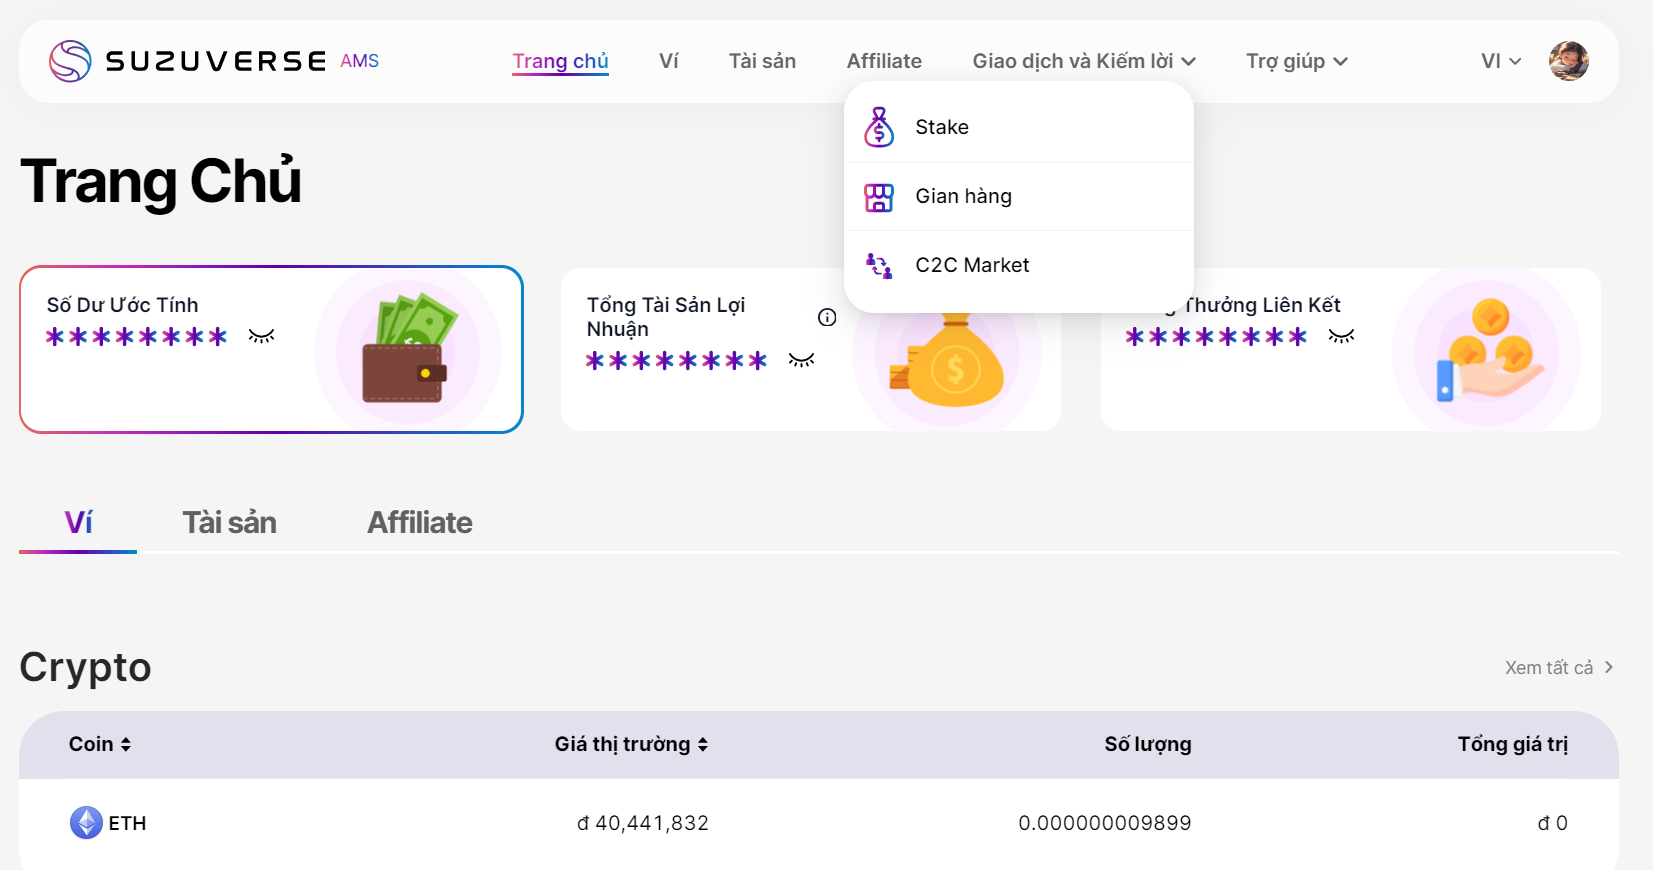
Task: Collapse the Giao dịch và Kiếm lời dropdown
Action: point(1084,61)
